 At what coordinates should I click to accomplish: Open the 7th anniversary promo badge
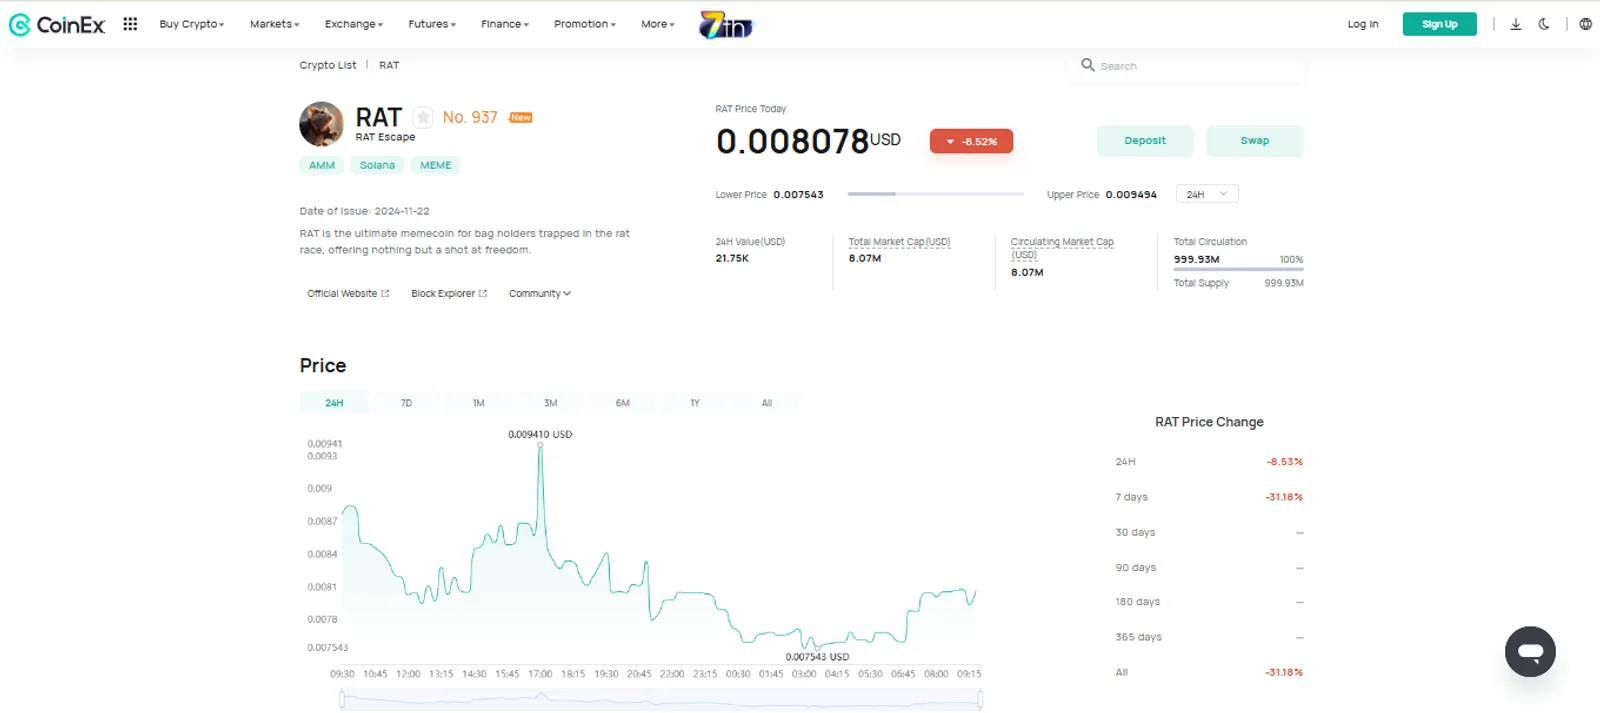(726, 25)
